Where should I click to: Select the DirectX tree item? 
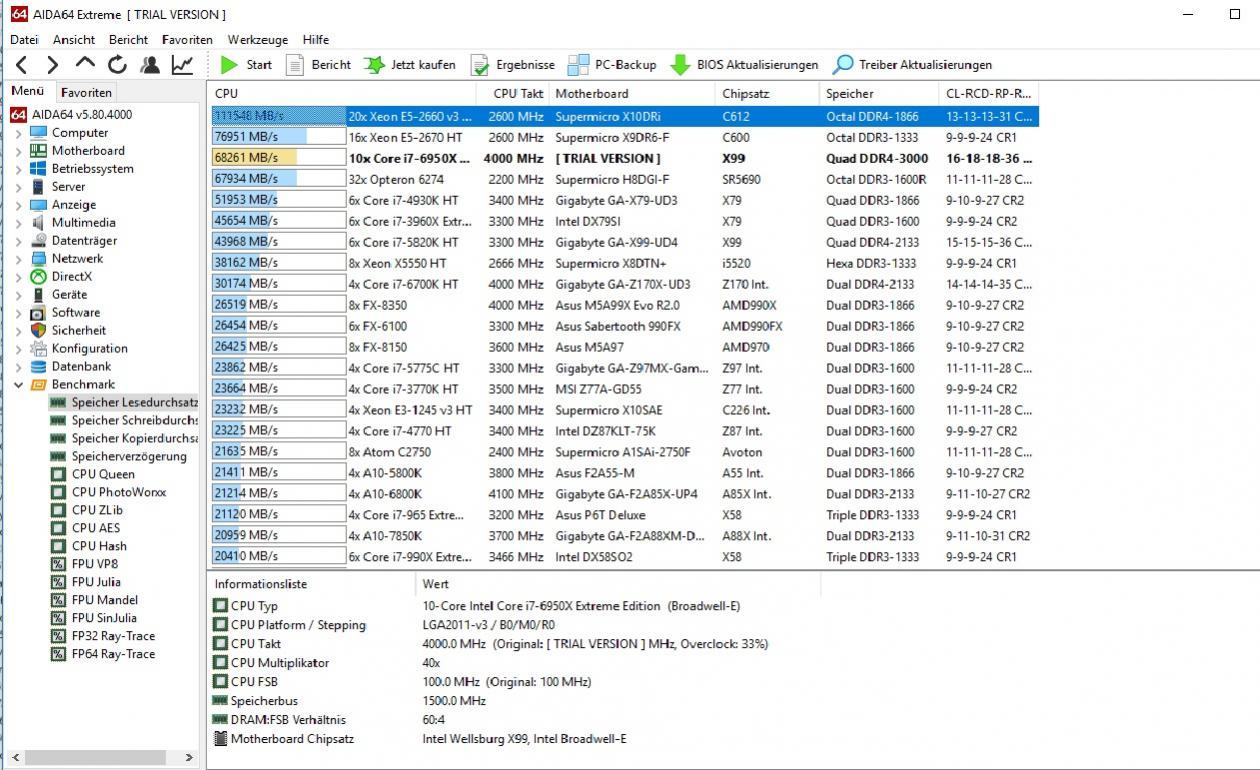(x=72, y=276)
